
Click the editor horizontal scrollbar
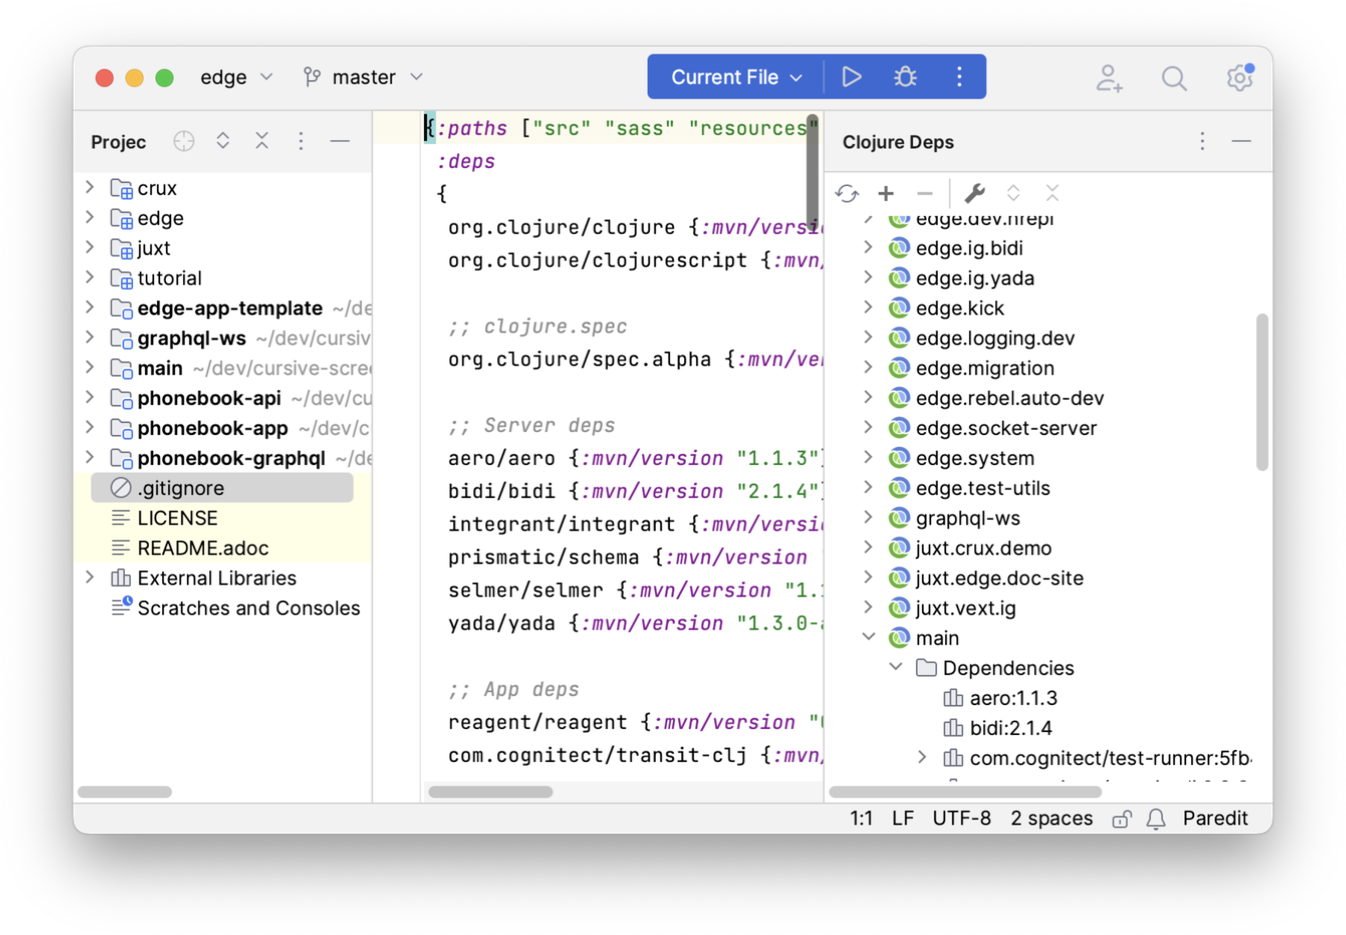pyautogui.click(x=490, y=792)
